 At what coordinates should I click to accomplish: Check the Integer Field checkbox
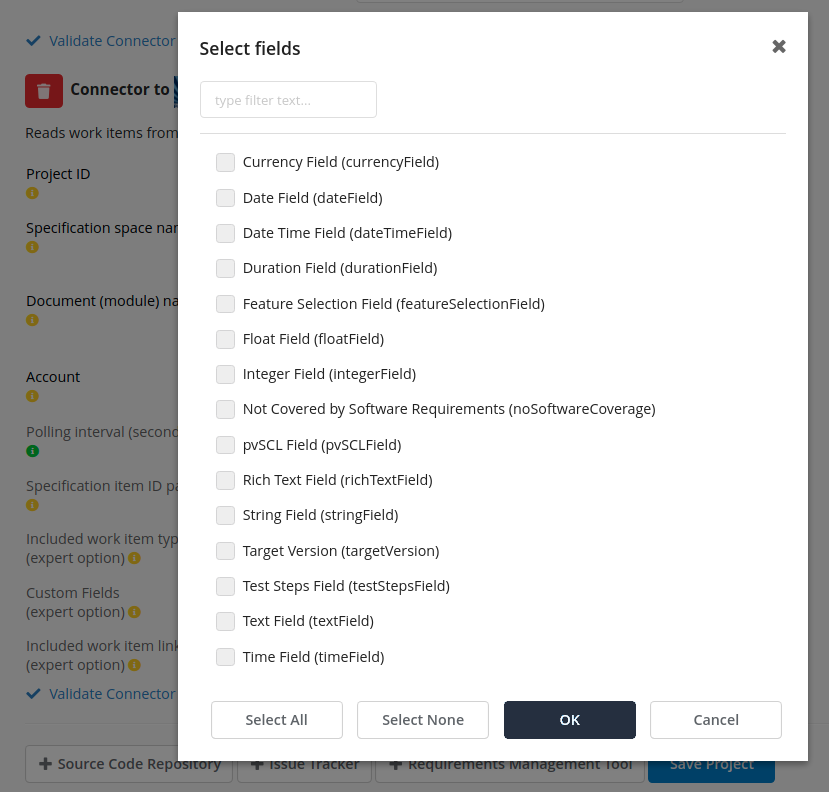(x=225, y=374)
